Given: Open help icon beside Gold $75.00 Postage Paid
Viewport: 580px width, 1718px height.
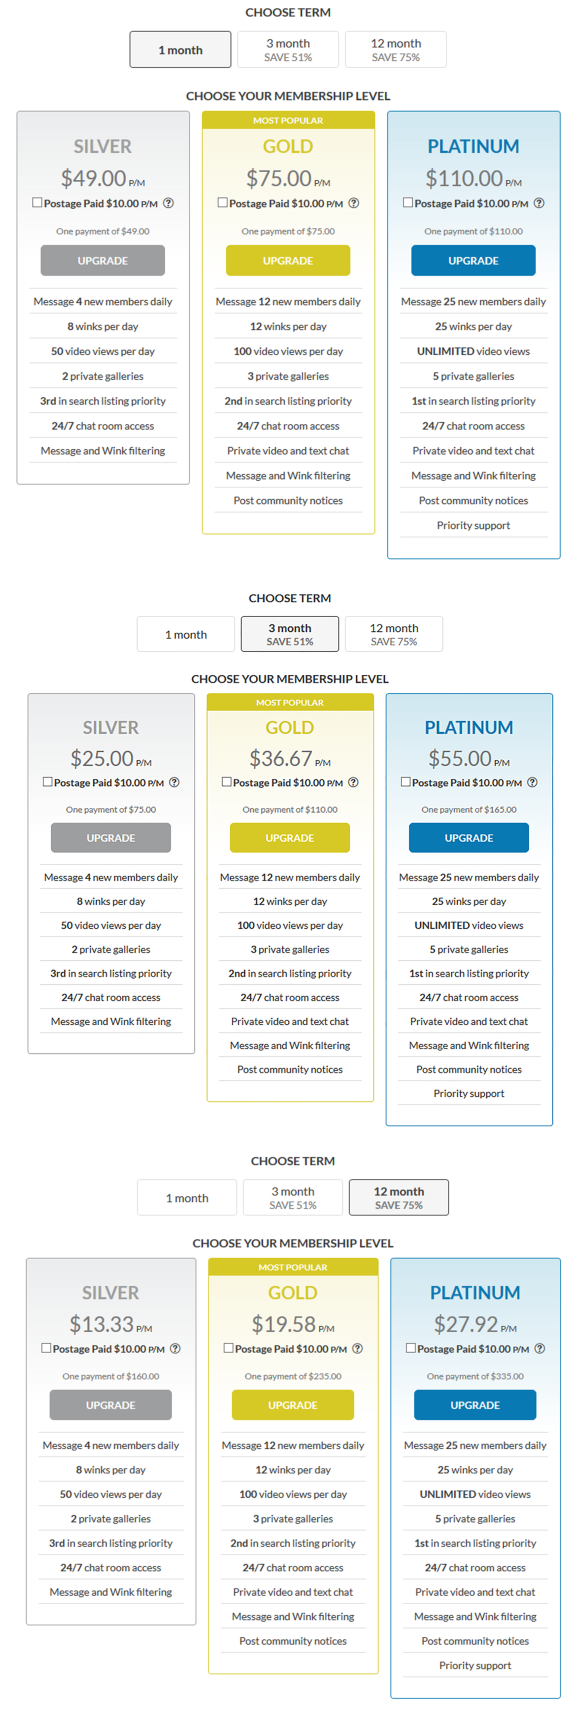Looking at the screenshot, I should tap(354, 203).
